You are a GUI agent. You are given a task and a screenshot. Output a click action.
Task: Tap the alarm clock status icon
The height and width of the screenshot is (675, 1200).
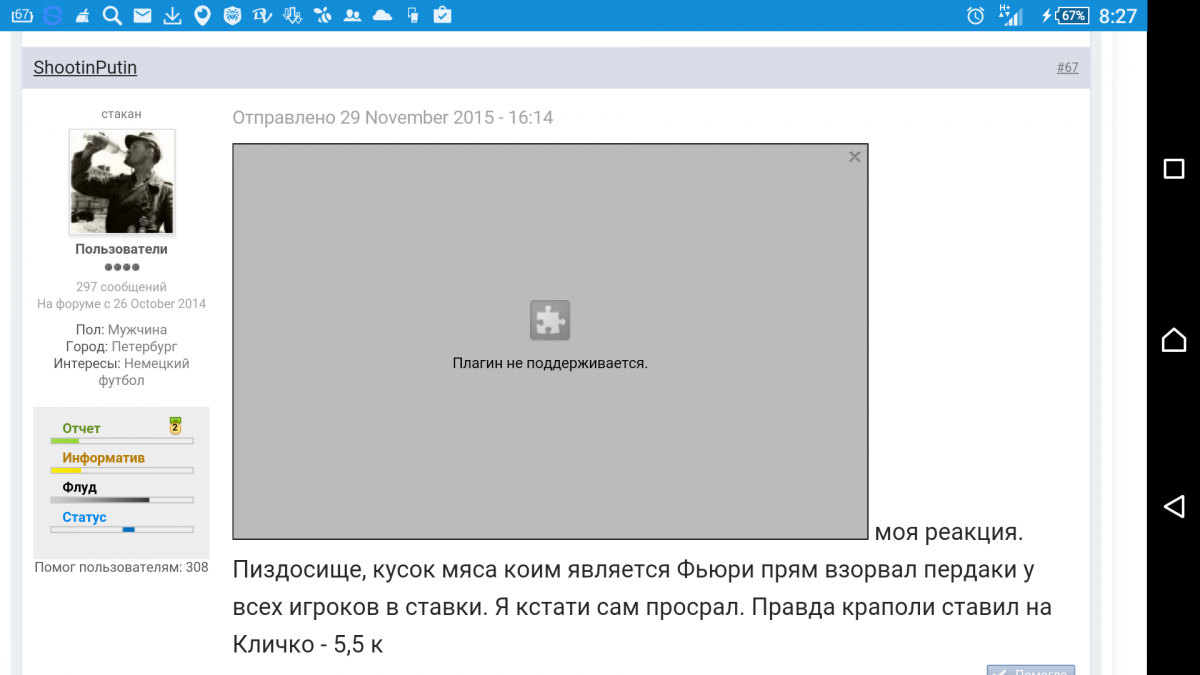point(976,16)
